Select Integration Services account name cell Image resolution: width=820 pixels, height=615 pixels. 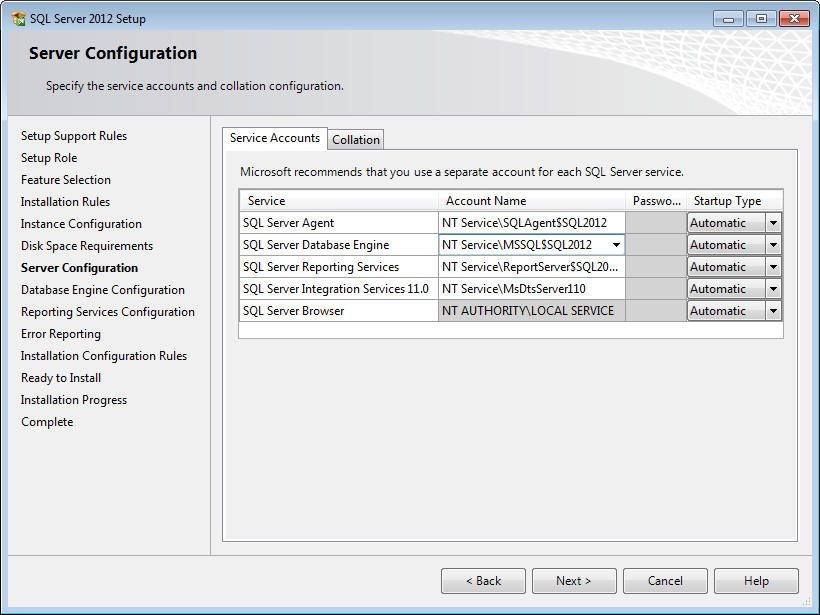pos(532,289)
